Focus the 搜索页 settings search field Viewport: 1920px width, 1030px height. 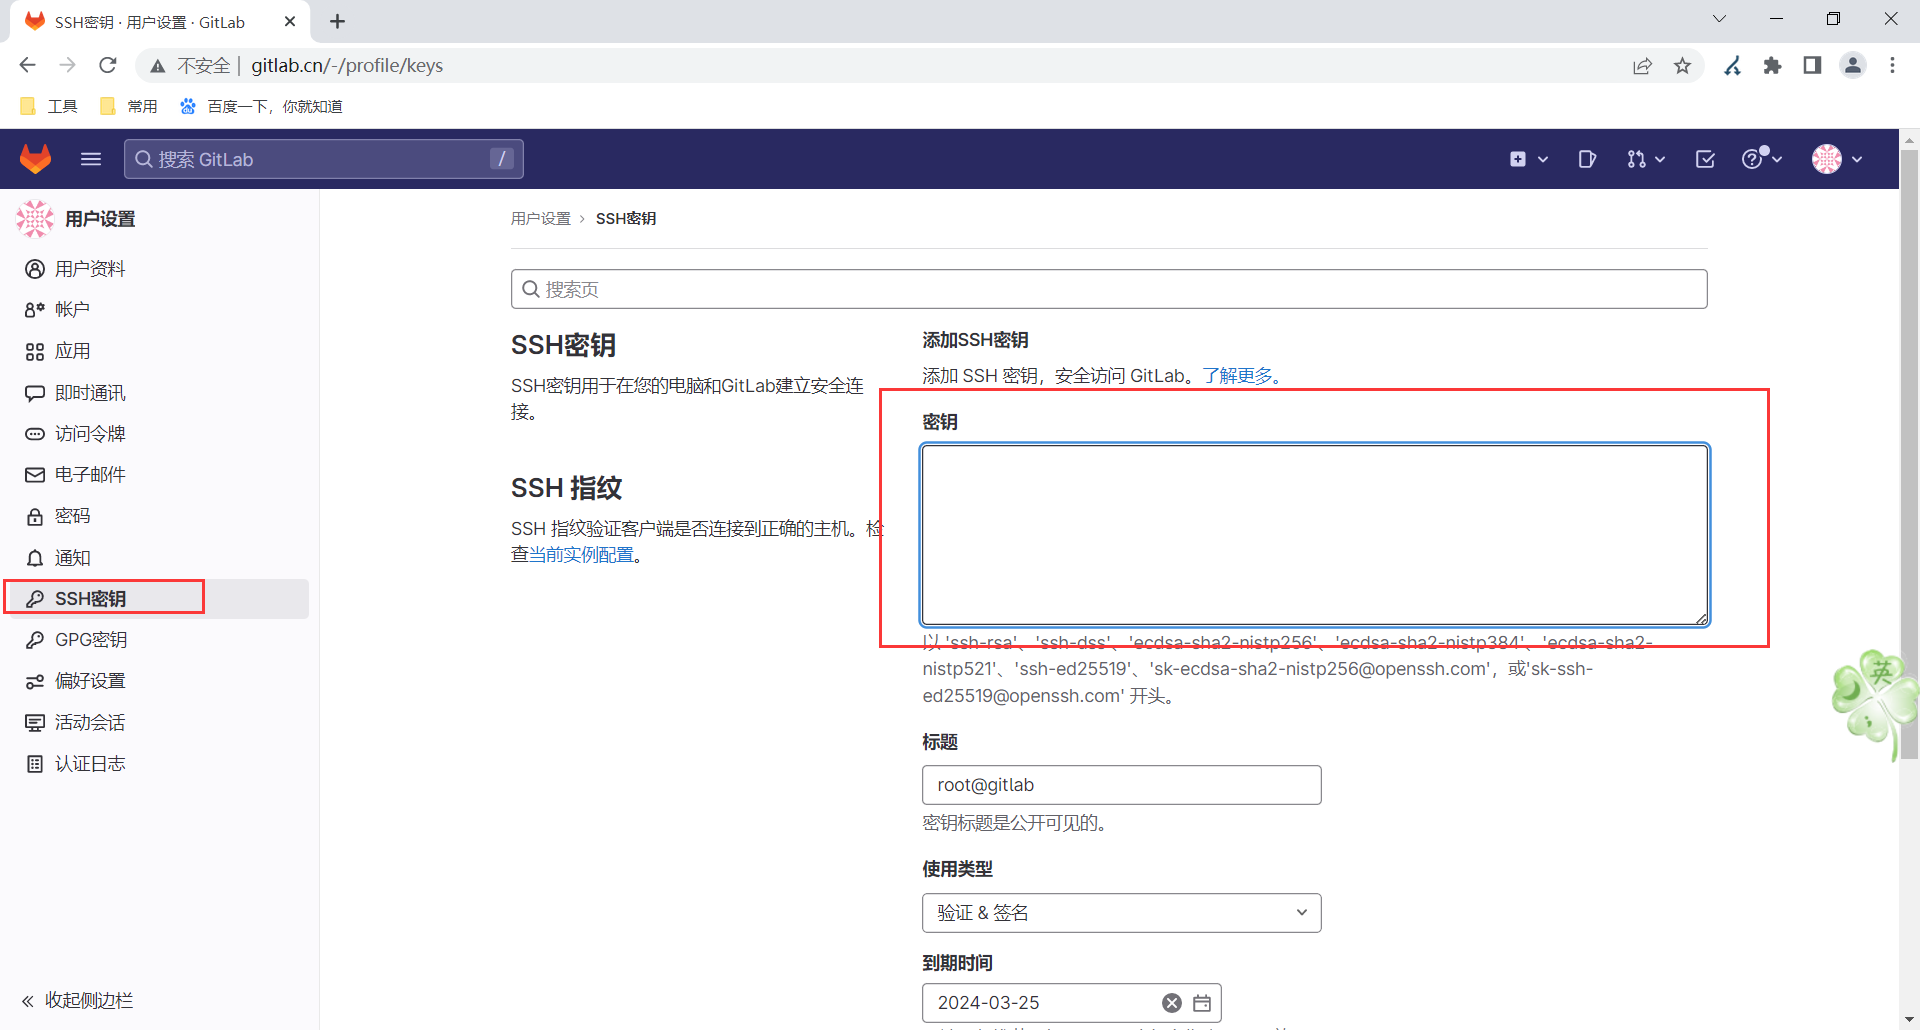coord(1108,289)
